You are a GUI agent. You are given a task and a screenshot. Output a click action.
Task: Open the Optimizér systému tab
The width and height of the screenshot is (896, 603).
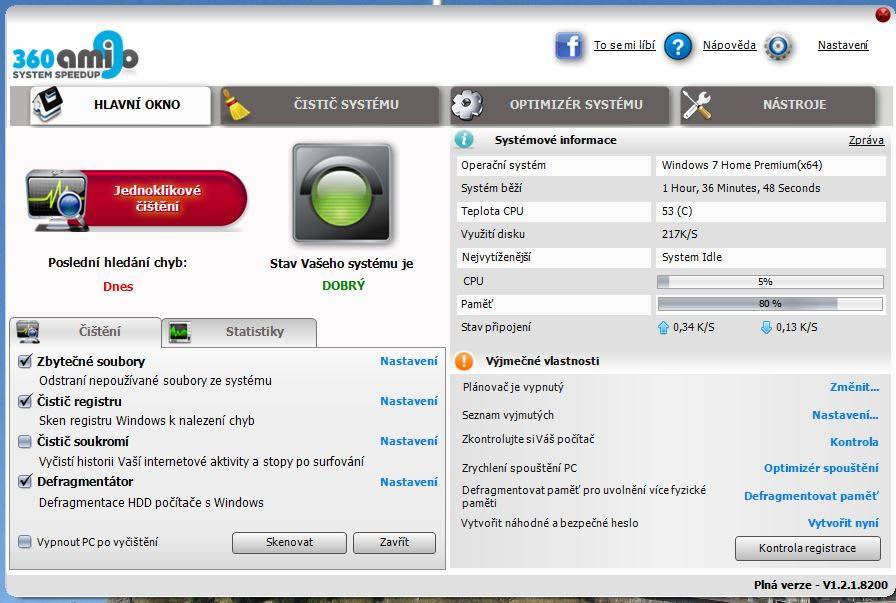pyautogui.click(x=559, y=105)
